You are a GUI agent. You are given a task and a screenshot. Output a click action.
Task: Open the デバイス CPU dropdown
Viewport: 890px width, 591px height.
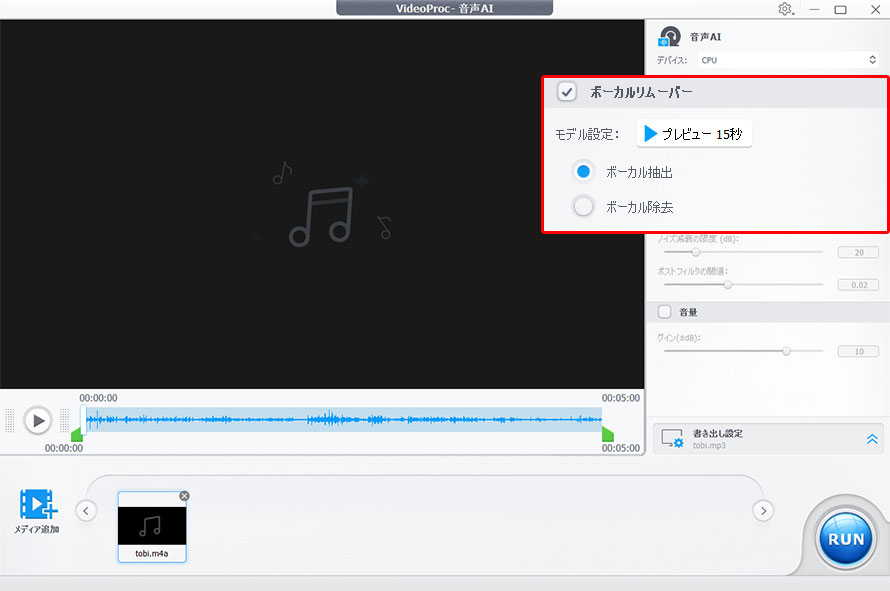coord(789,60)
